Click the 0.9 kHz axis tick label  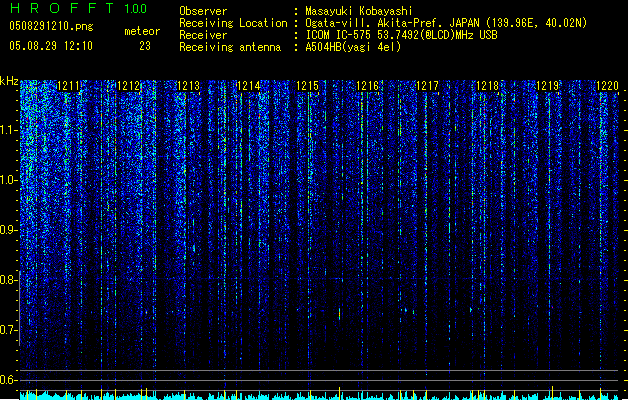[9, 230]
